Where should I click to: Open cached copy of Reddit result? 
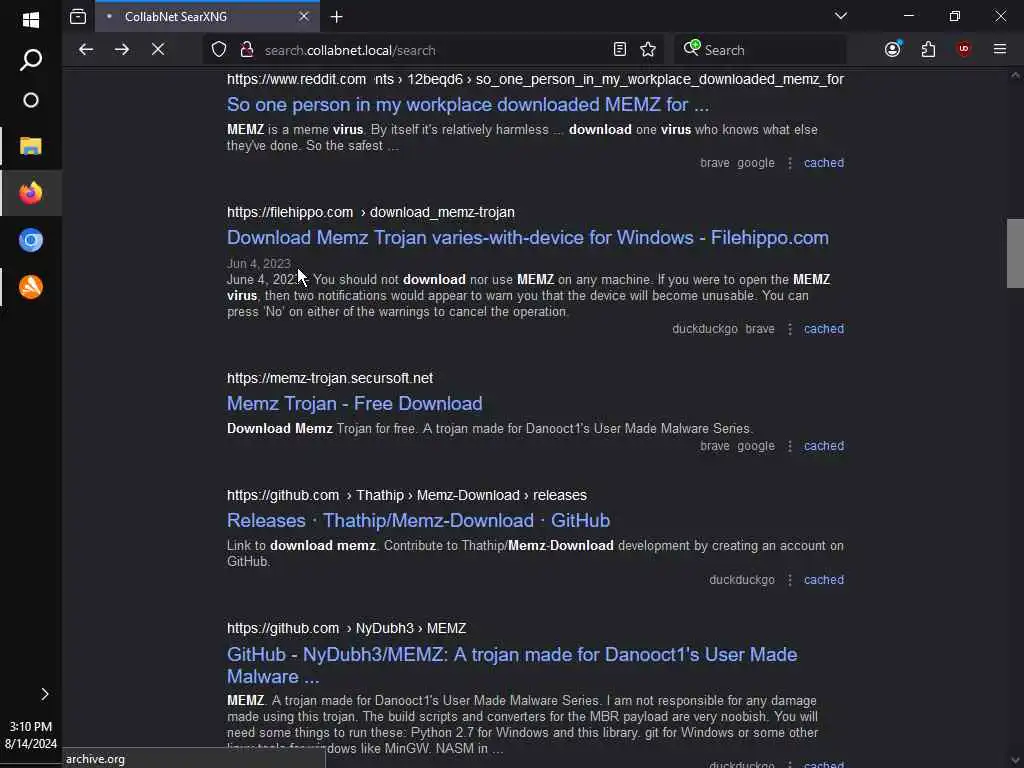pos(824,163)
